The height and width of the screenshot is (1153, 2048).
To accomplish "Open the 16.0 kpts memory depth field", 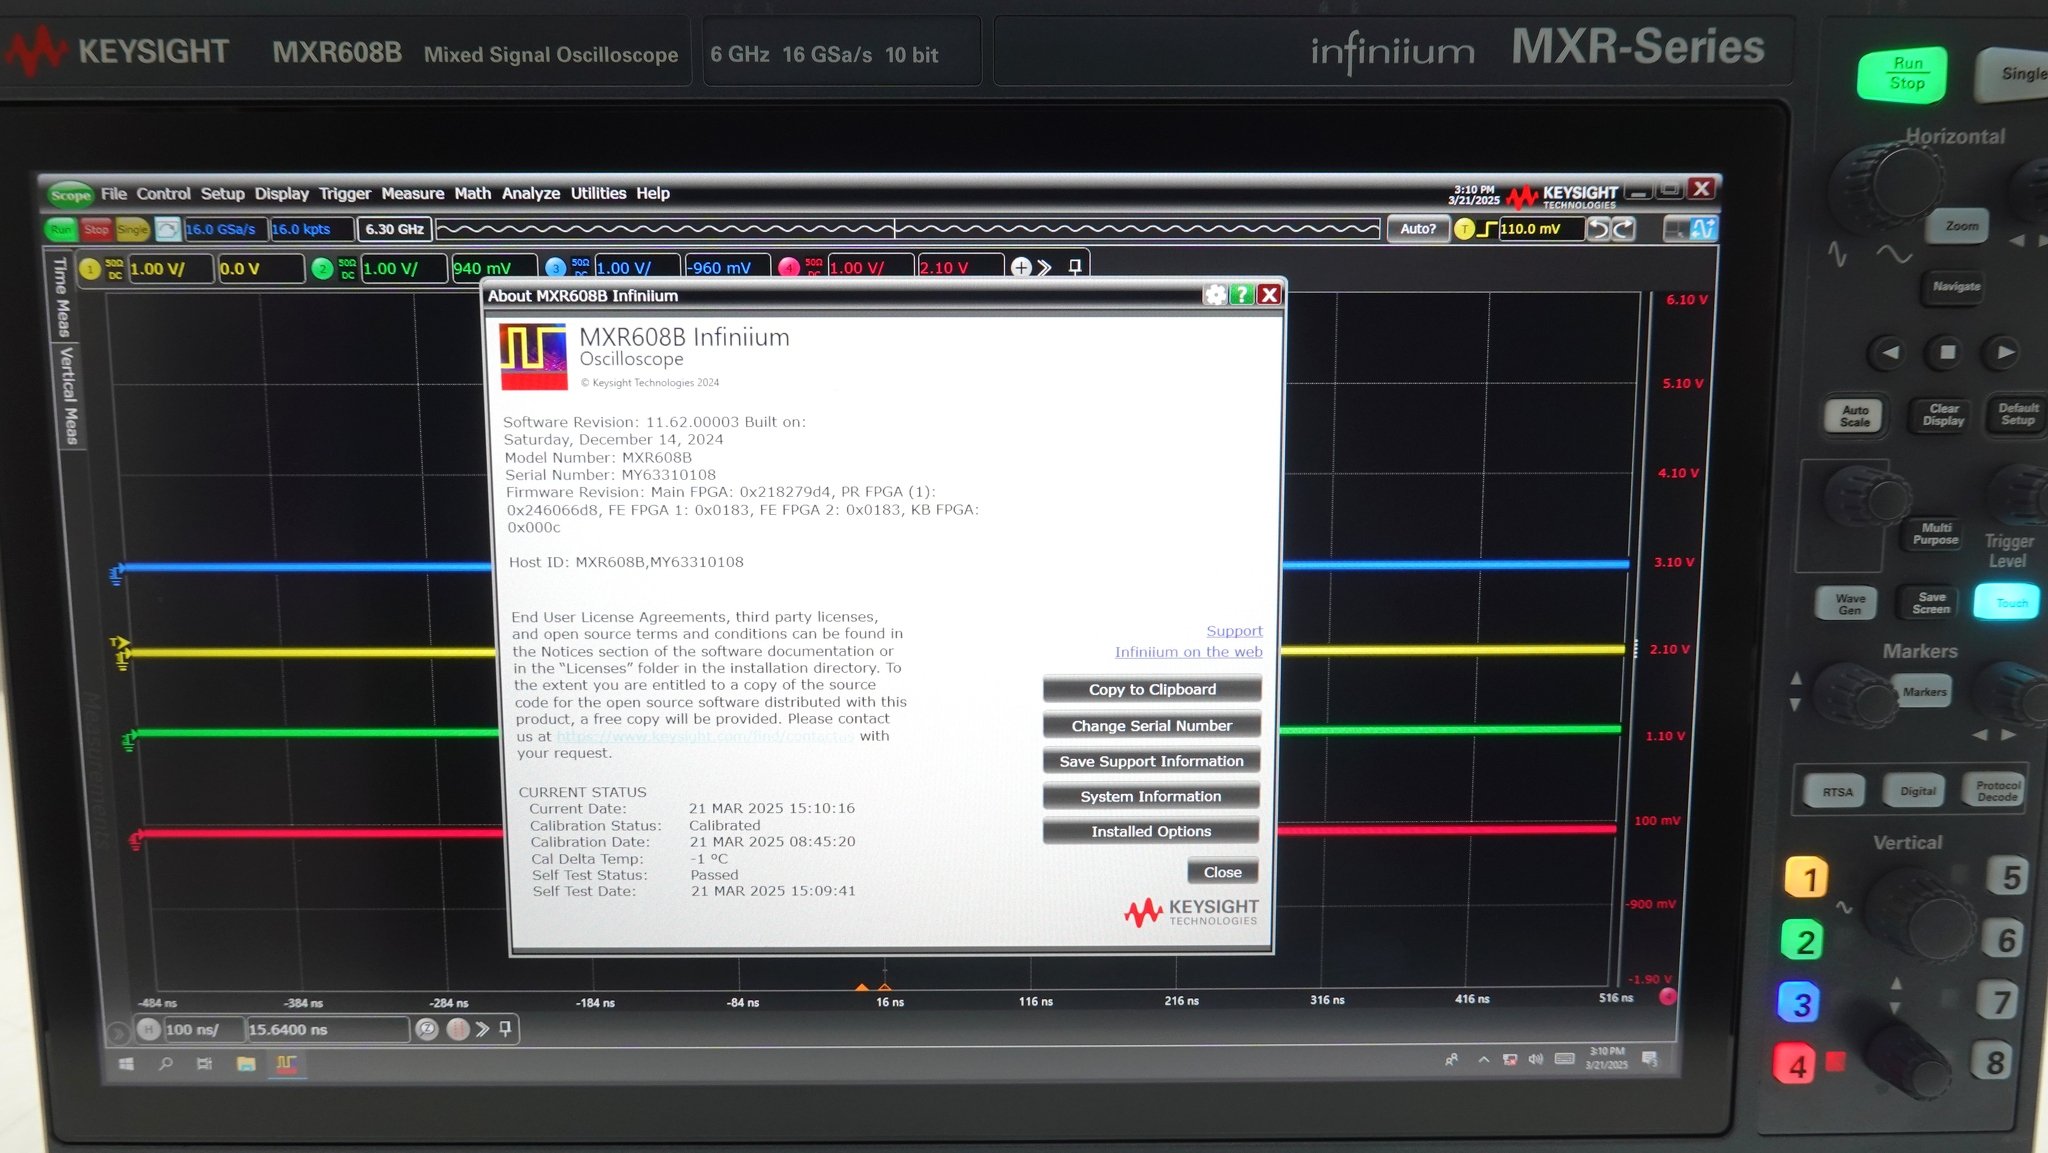I will click(x=311, y=230).
